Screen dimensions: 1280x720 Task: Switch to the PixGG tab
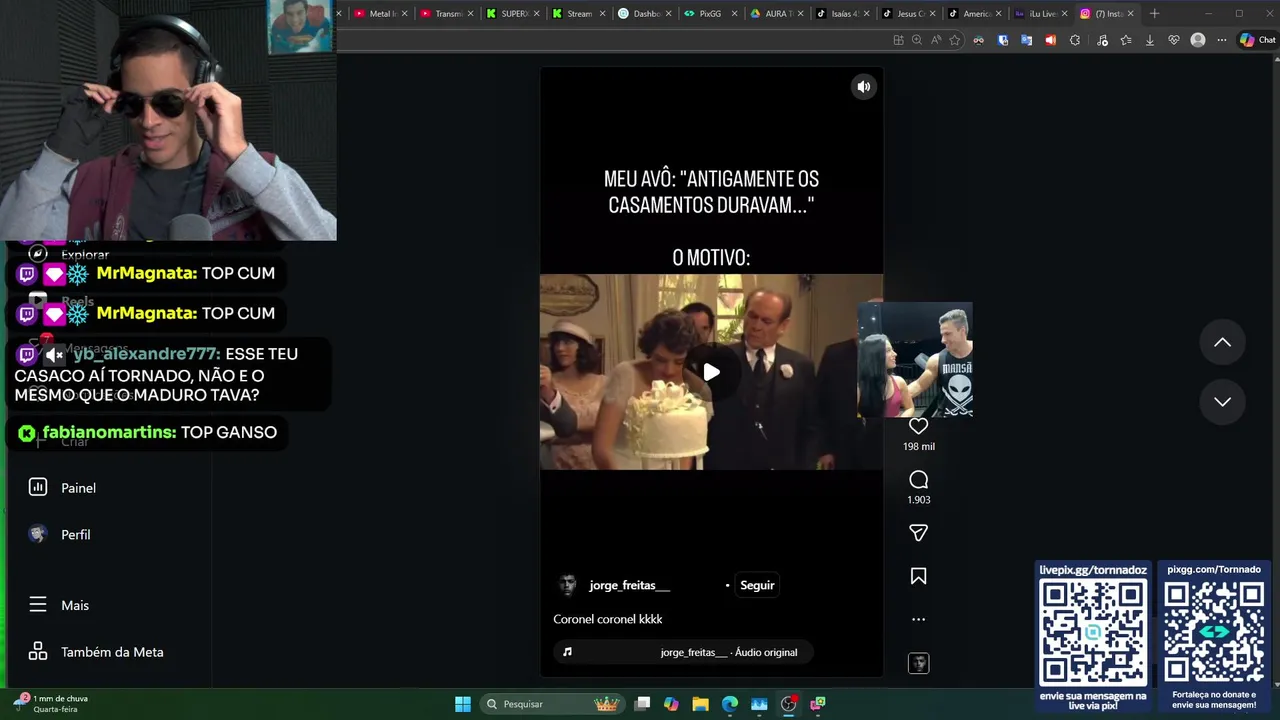[711, 14]
